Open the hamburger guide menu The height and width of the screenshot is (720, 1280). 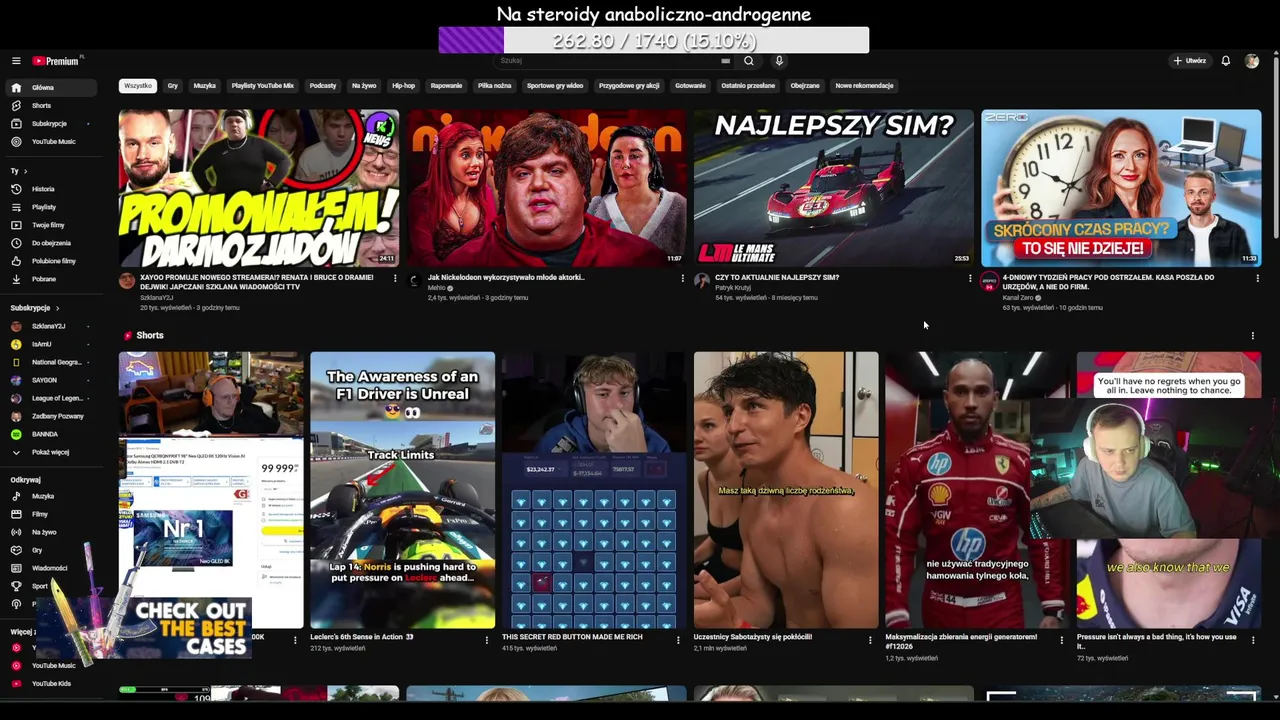pos(16,61)
